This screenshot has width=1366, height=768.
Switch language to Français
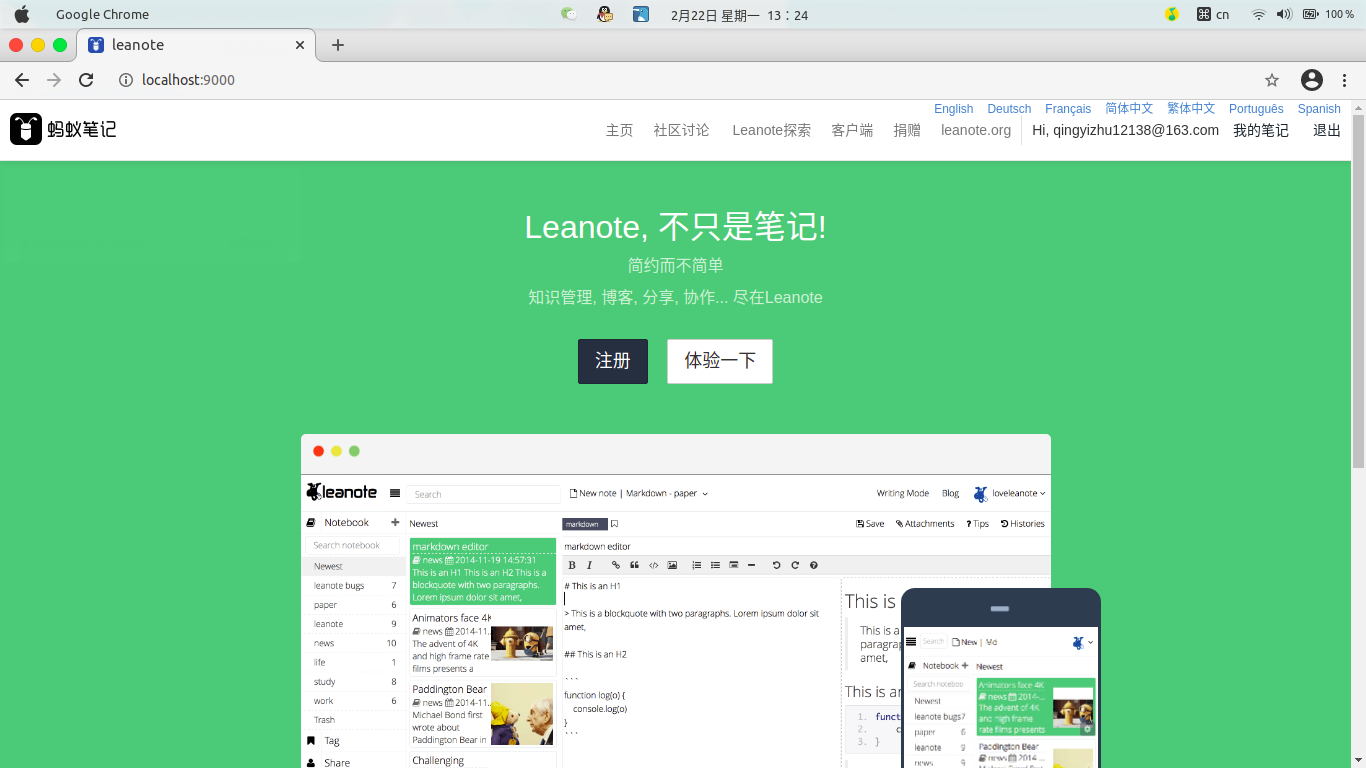(1068, 109)
